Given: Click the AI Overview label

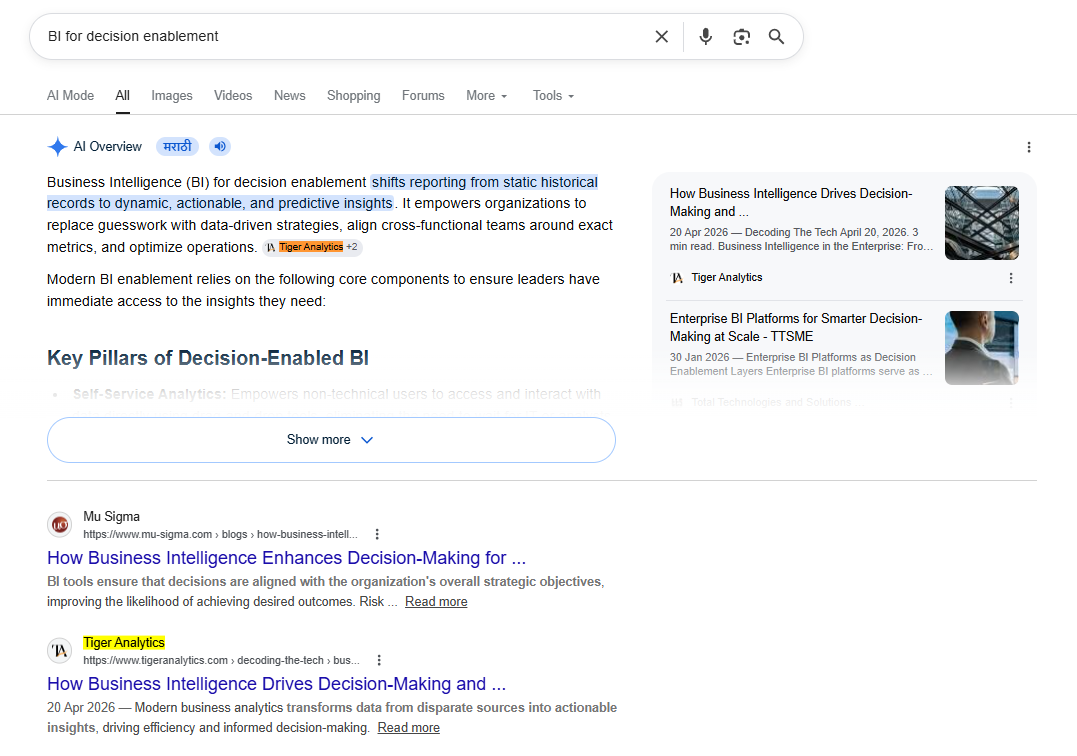Looking at the screenshot, I should (108, 146).
